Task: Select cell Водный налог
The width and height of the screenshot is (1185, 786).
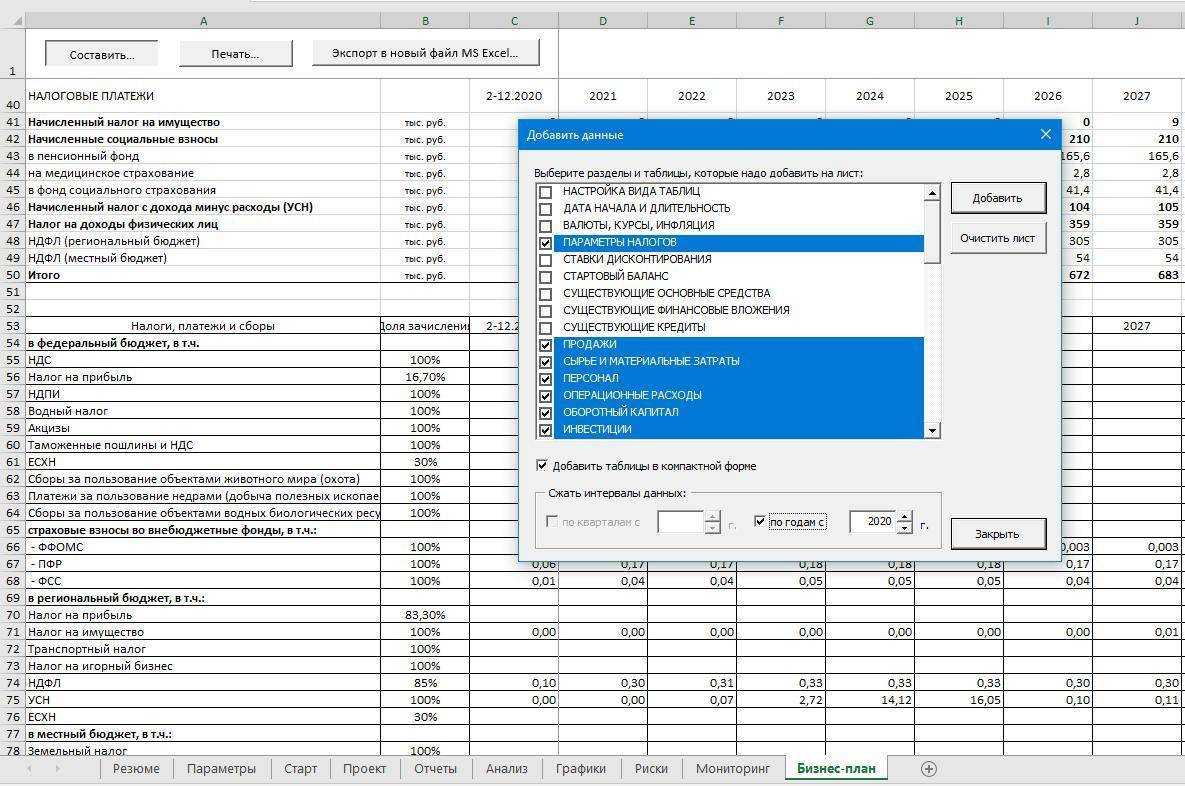Action: point(203,411)
